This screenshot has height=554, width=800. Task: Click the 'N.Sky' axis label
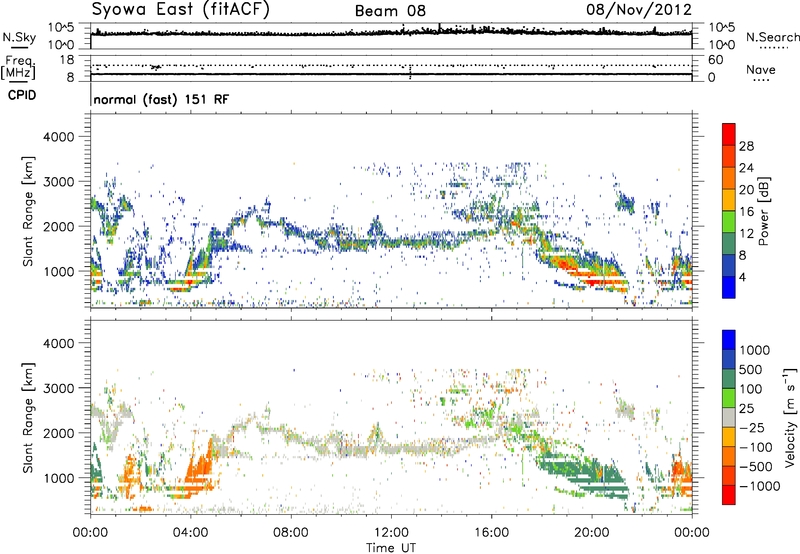(19, 37)
